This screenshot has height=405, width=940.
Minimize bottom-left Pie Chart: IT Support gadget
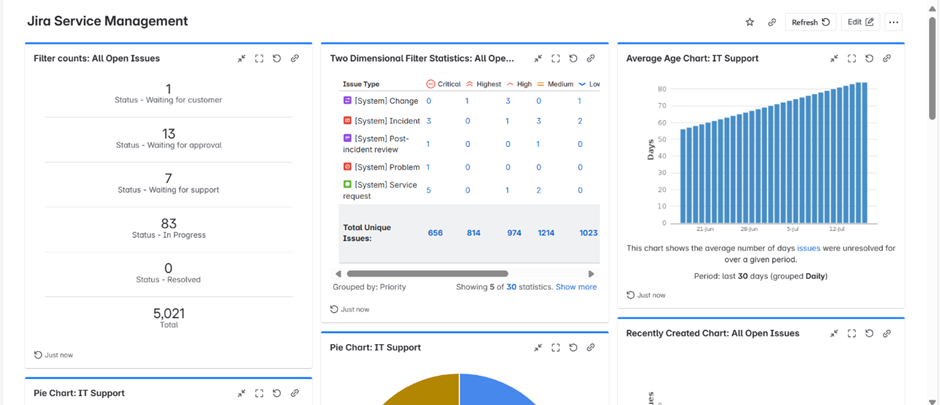tap(242, 393)
